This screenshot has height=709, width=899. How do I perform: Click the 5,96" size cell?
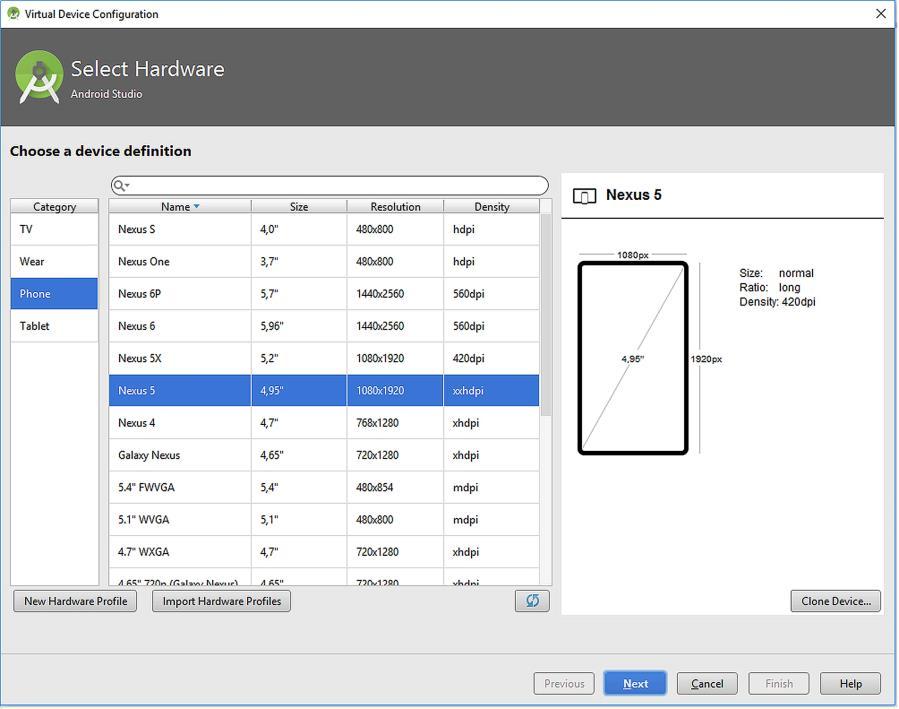pyautogui.click(x=299, y=326)
